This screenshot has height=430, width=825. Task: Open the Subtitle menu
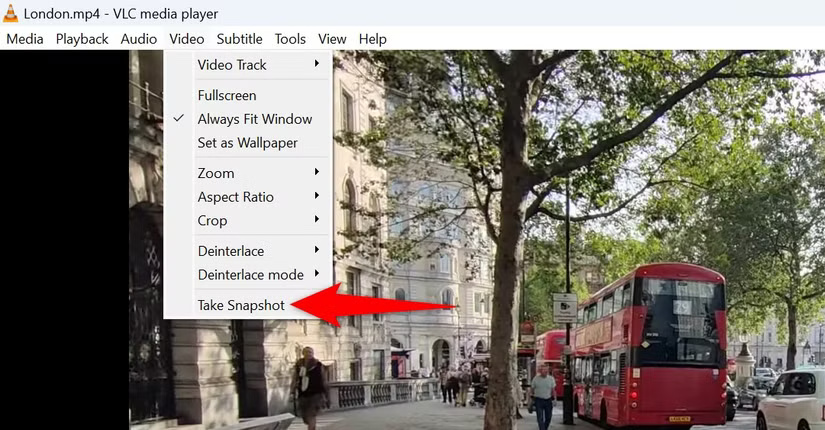click(239, 39)
